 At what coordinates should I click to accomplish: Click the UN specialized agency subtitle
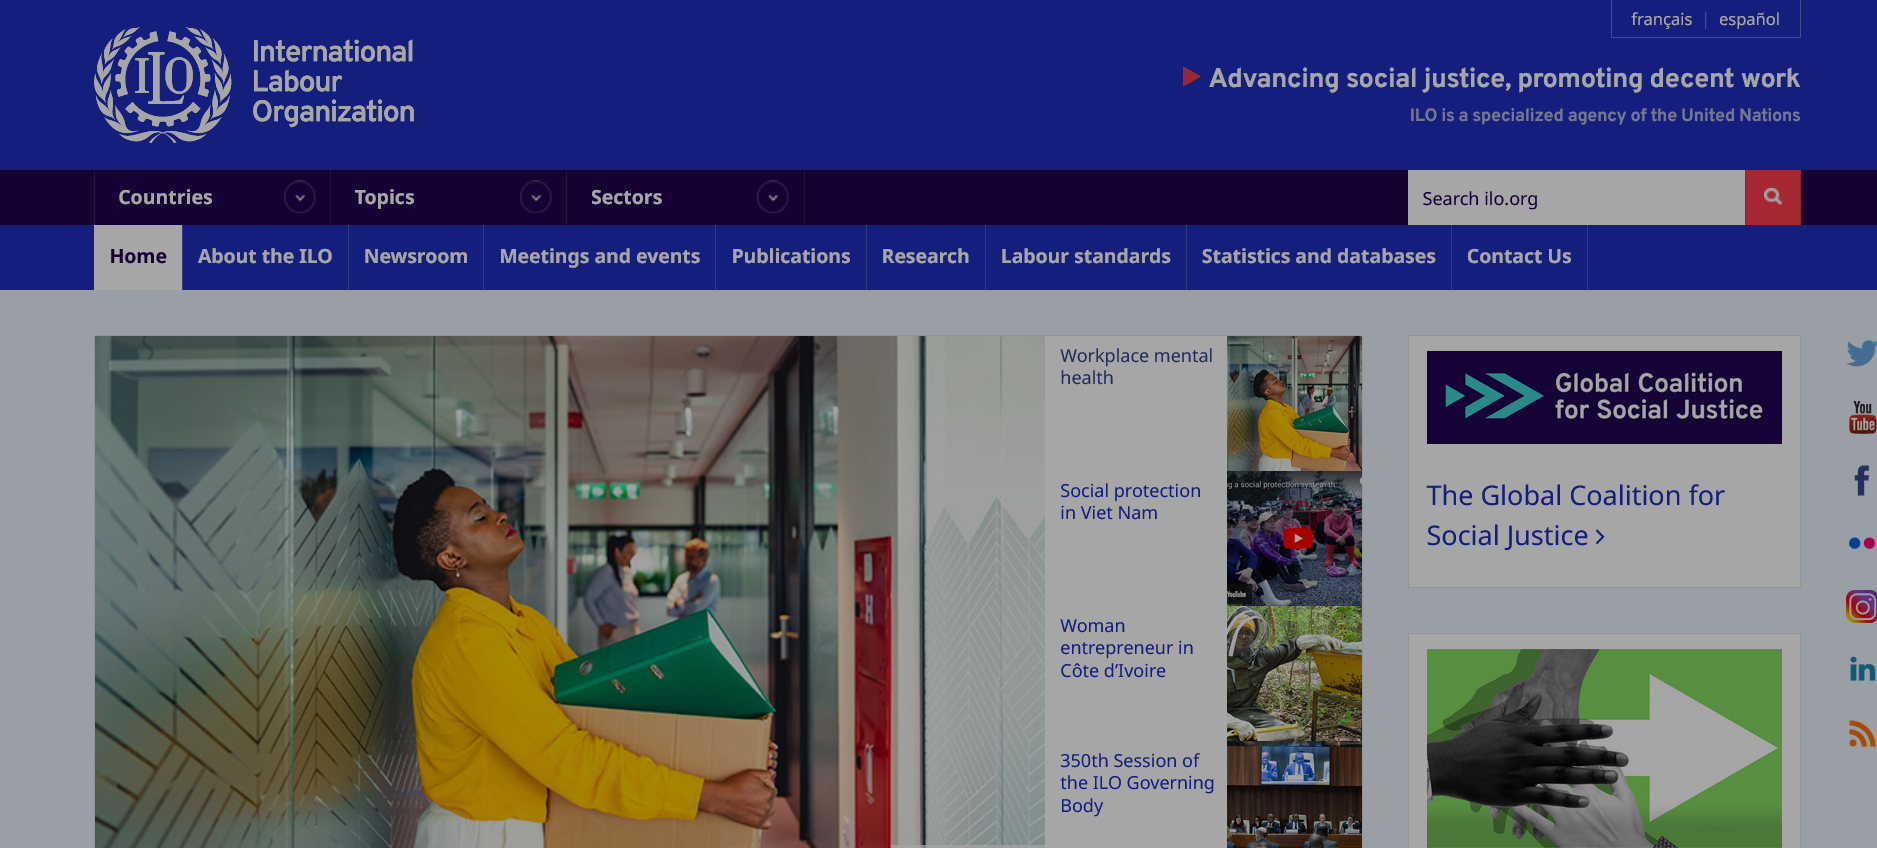tap(1605, 115)
